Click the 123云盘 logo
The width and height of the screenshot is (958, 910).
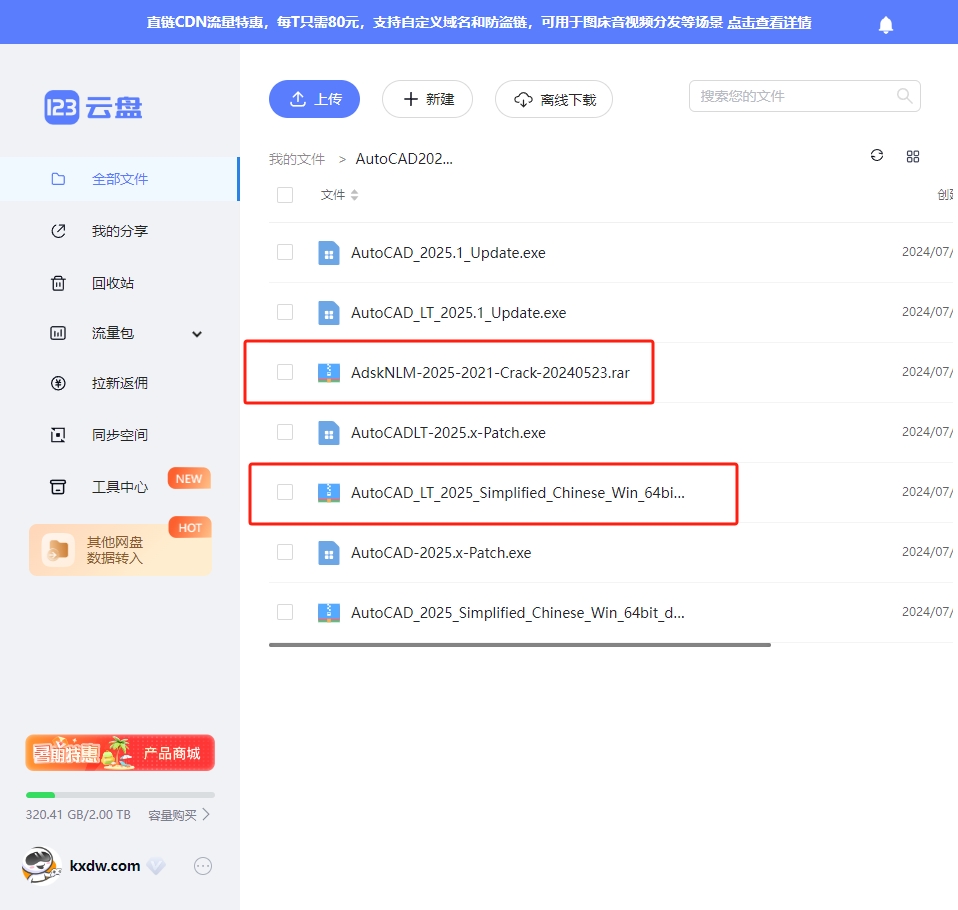93,108
